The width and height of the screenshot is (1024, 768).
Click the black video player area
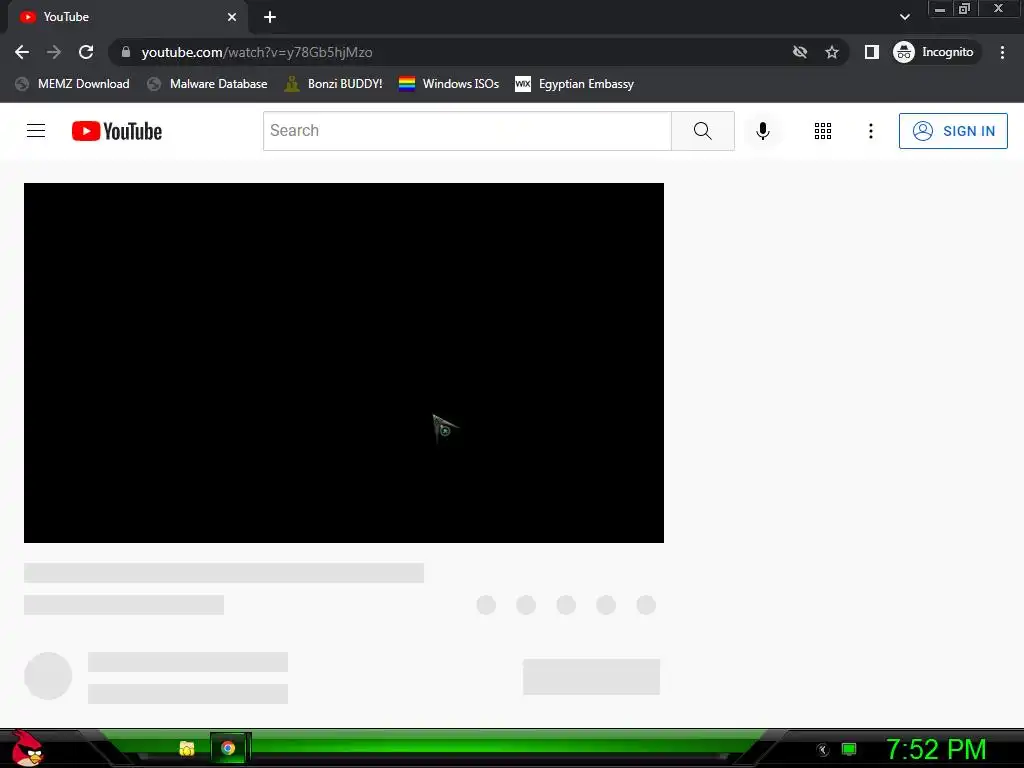tap(344, 362)
